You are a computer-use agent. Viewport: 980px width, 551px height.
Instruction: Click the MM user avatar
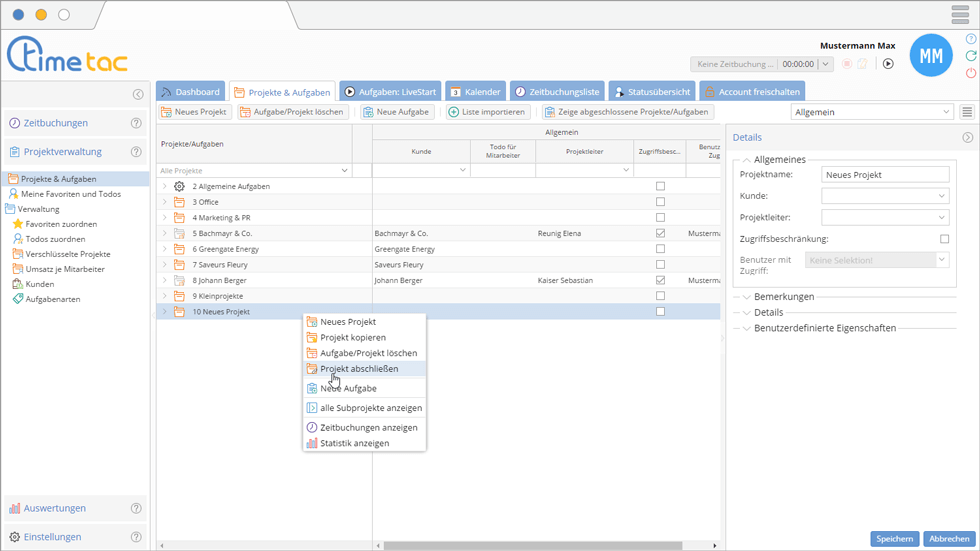point(930,56)
